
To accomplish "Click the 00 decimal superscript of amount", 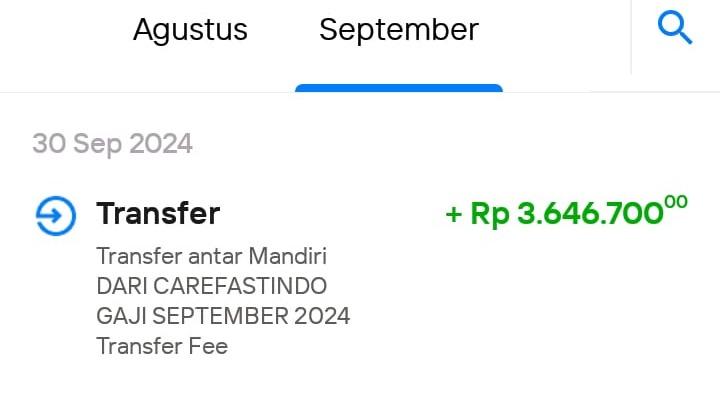I will click(x=676, y=202).
